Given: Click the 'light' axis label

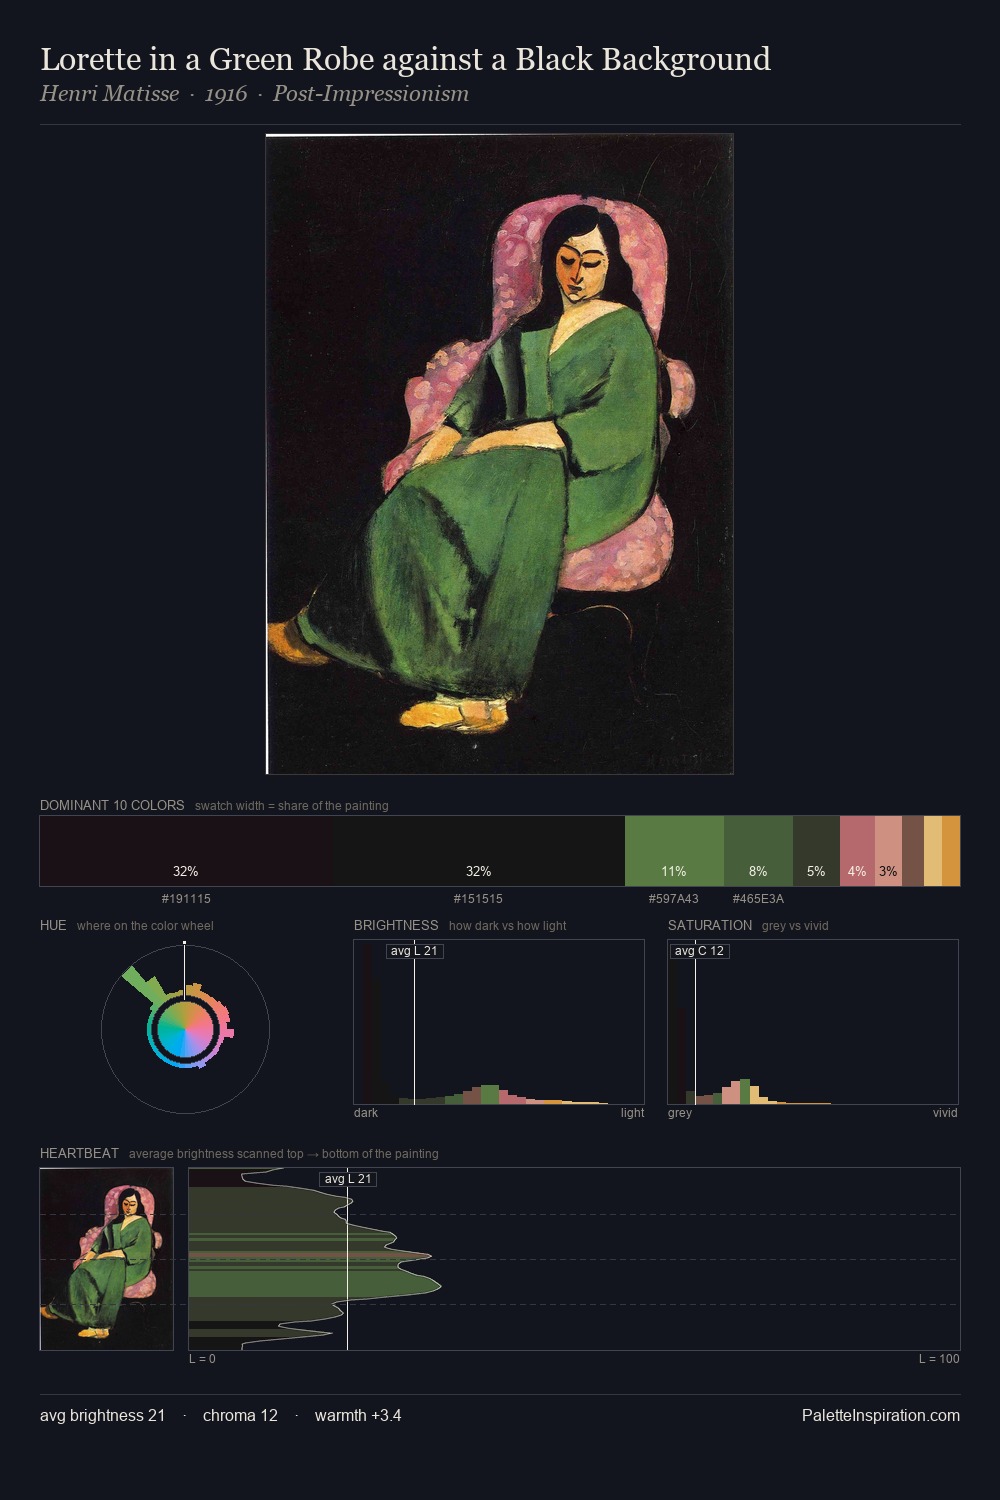Looking at the screenshot, I should click(632, 1113).
